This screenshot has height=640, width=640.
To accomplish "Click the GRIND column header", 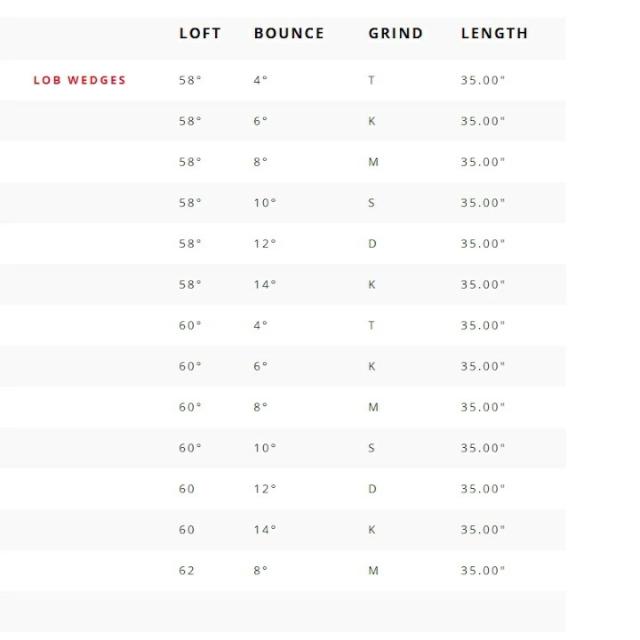I will 396,33.
